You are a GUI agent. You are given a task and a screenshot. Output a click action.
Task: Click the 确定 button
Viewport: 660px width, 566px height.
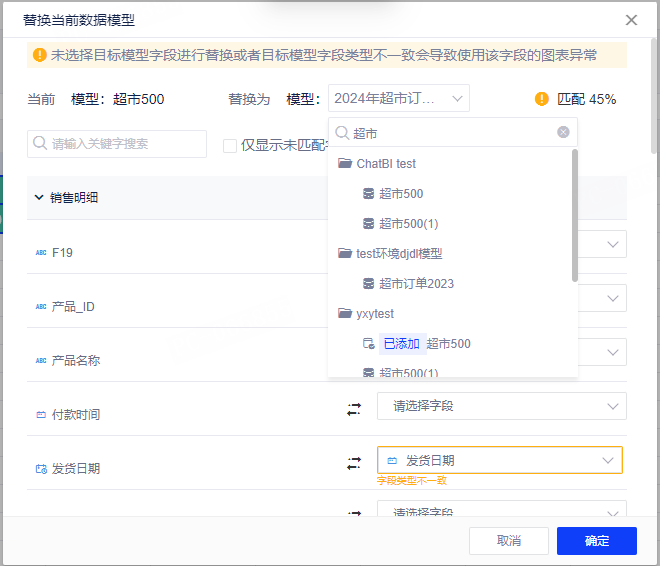597,541
